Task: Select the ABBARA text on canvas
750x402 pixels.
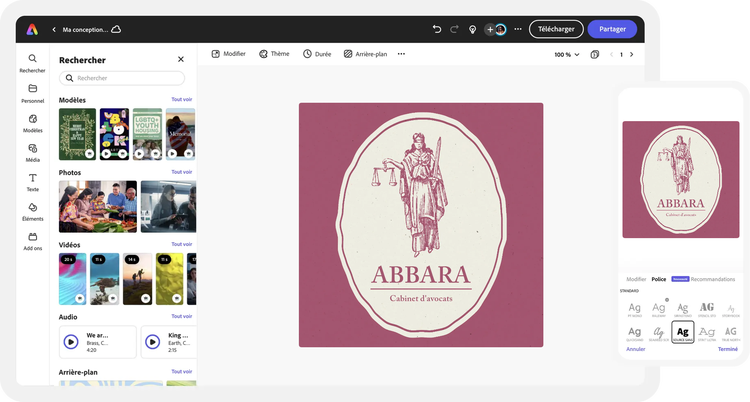Action: coord(421,275)
